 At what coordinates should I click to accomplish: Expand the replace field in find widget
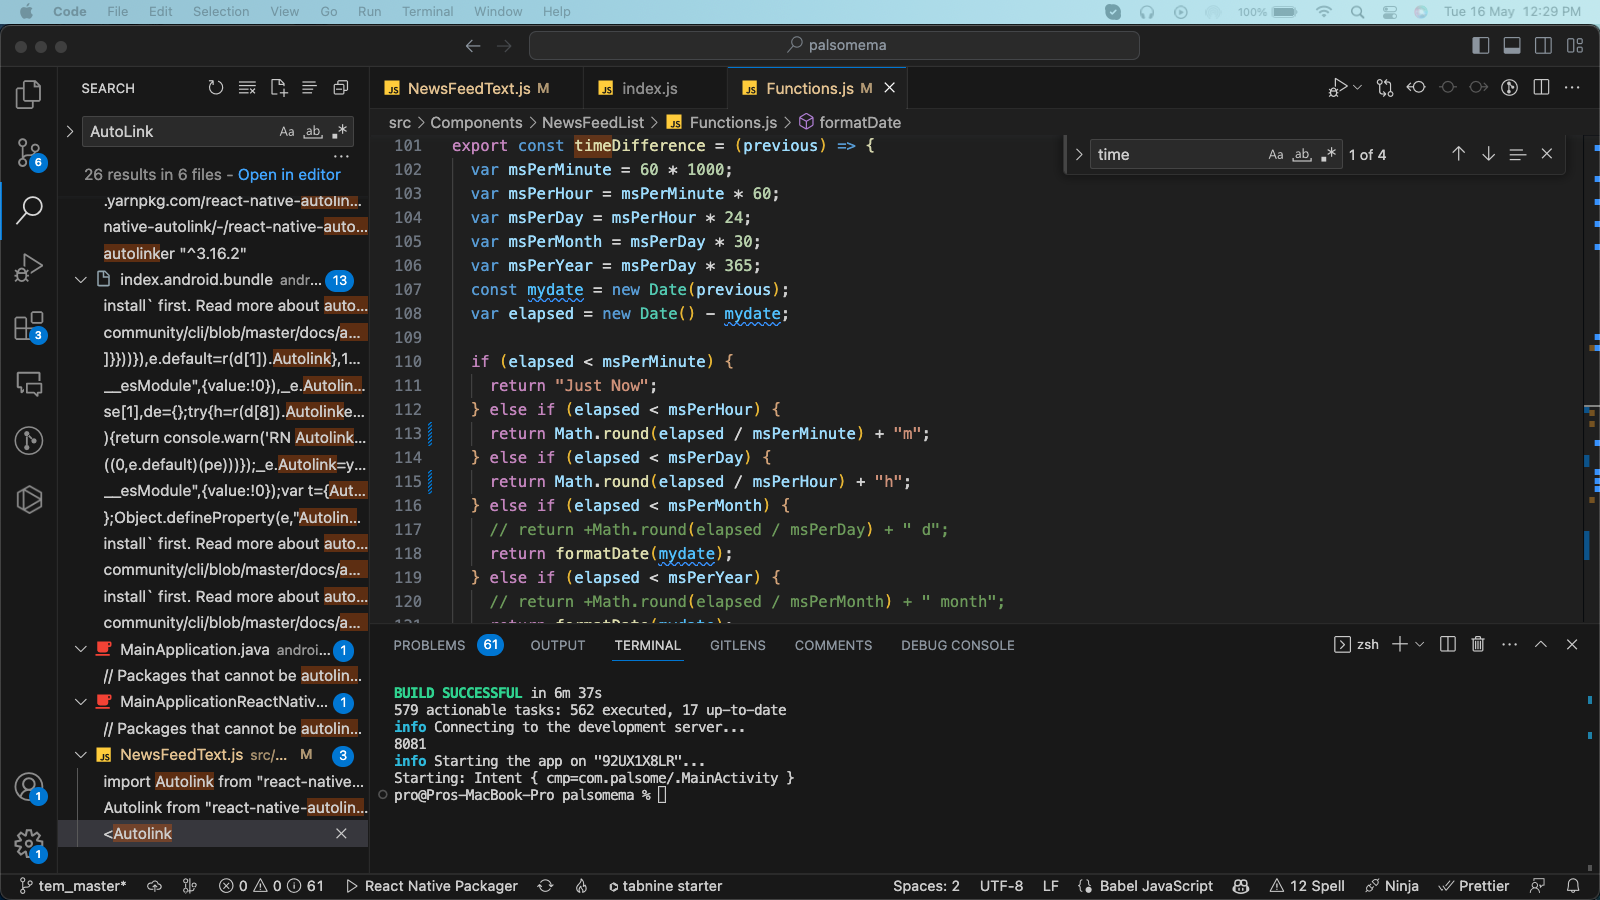click(x=1079, y=155)
